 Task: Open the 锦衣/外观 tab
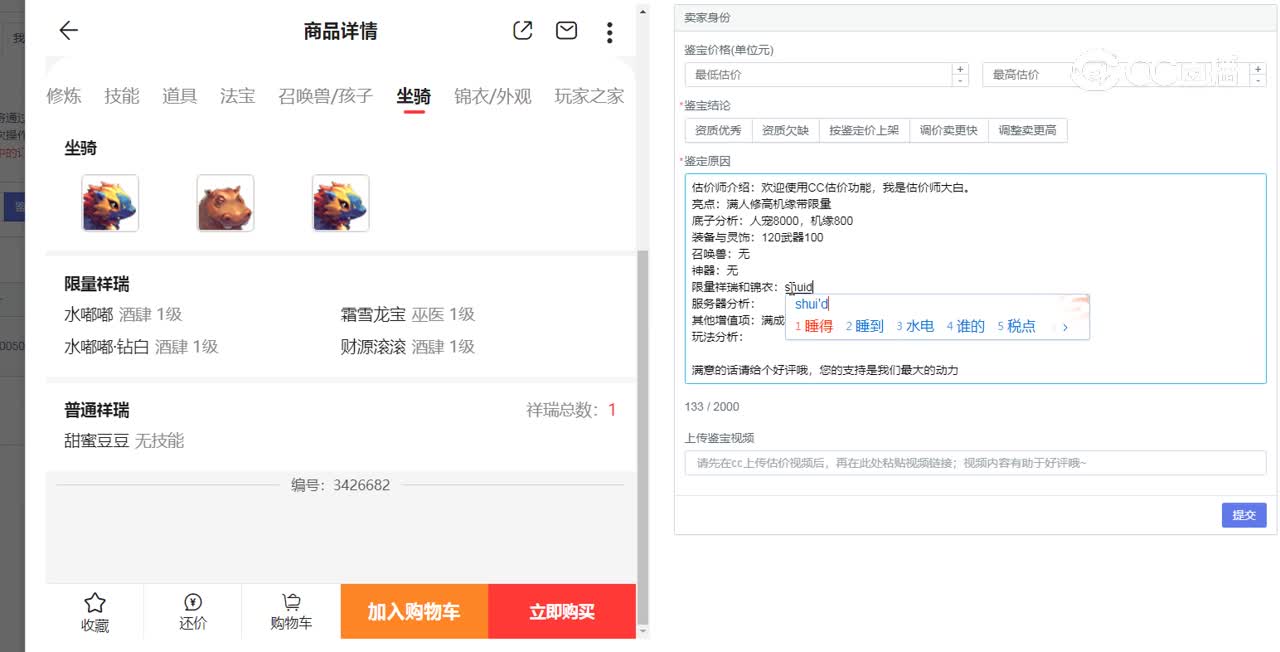[492, 96]
